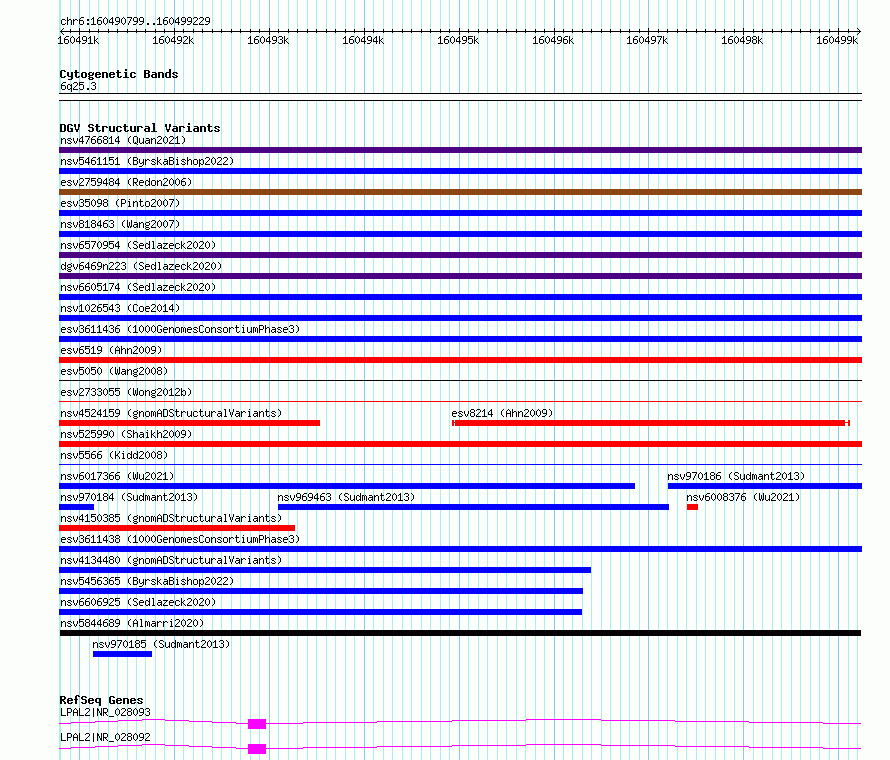This screenshot has height=760, width=890.
Task: Click the nsv1026543 (Coe2014) label
Action: 120,308
